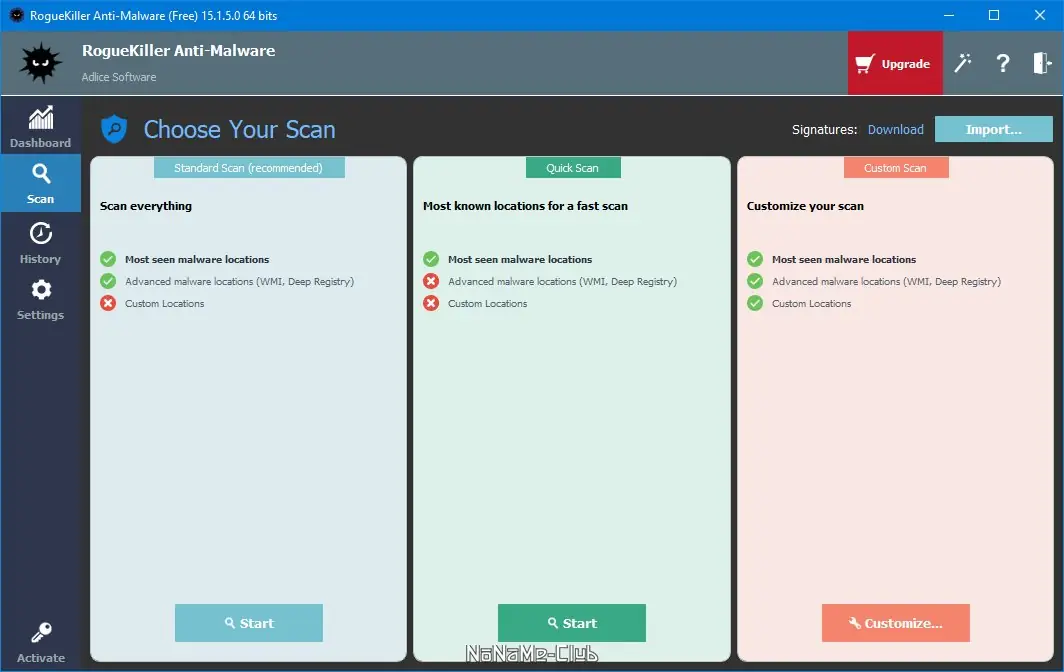Open the History sidebar section
The height and width of the screenshot is (672, 1064).
(x=40, y=242)
